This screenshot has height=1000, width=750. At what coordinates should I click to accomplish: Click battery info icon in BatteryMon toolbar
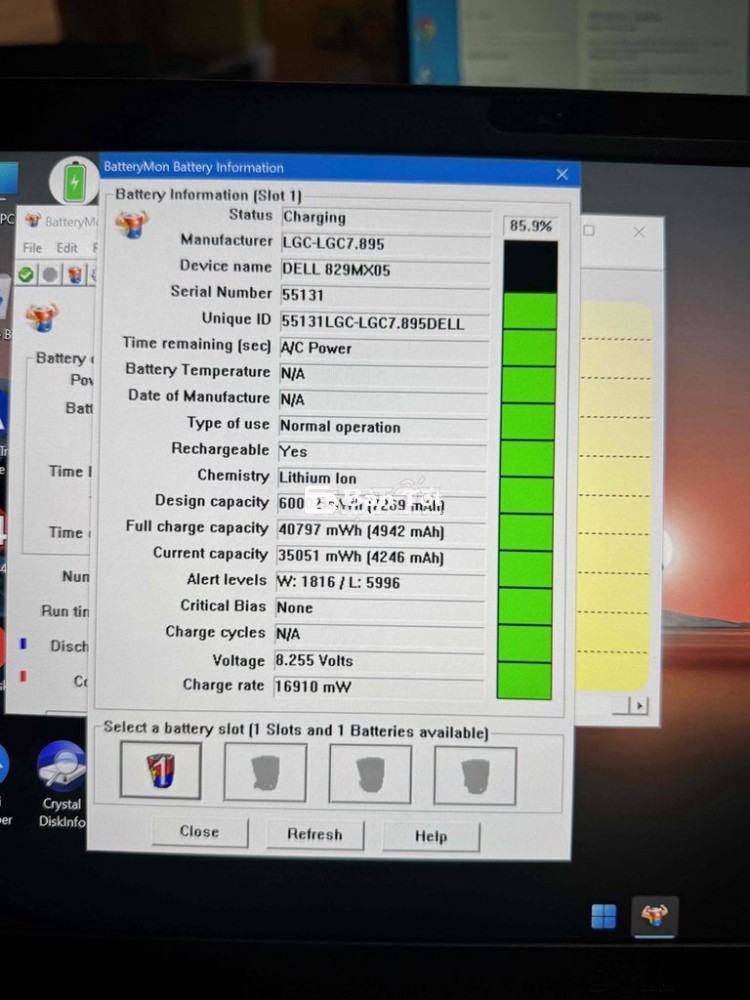click(75, 275)
